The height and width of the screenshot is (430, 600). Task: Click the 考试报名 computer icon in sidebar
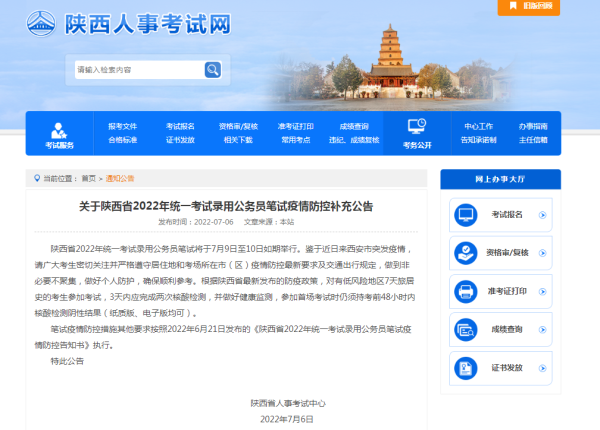tap(466, 215)
